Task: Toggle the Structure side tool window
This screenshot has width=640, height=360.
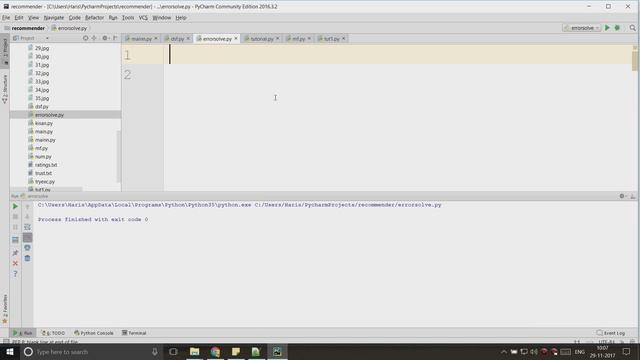Action: click(x=5, y=89)
